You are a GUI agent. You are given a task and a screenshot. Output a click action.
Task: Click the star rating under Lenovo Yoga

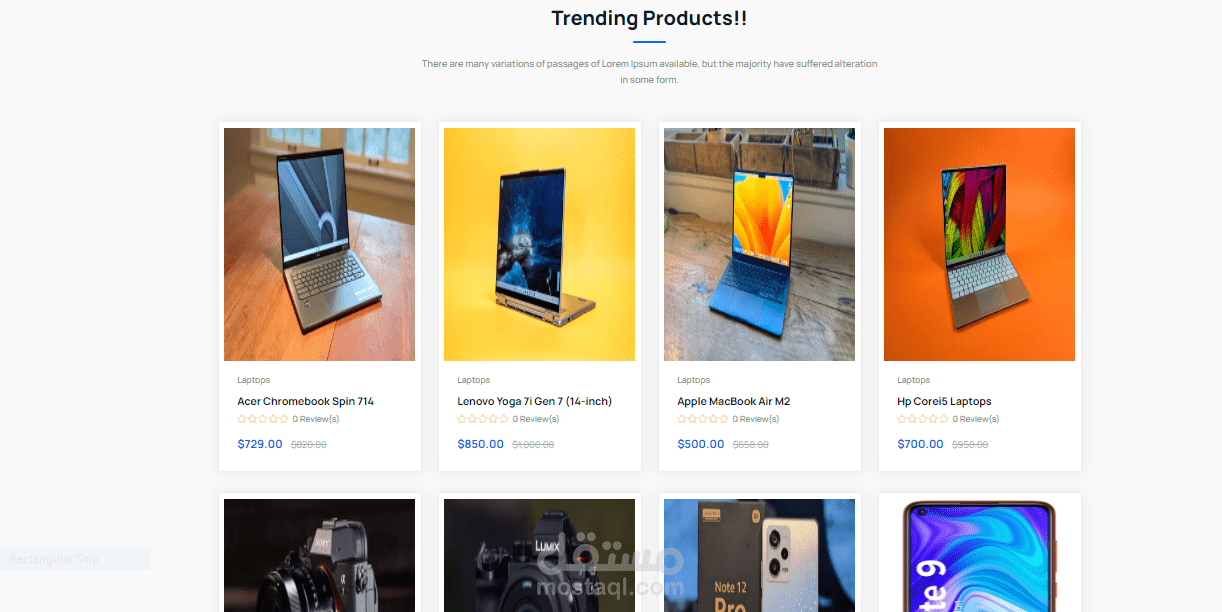tap(483, 419)
